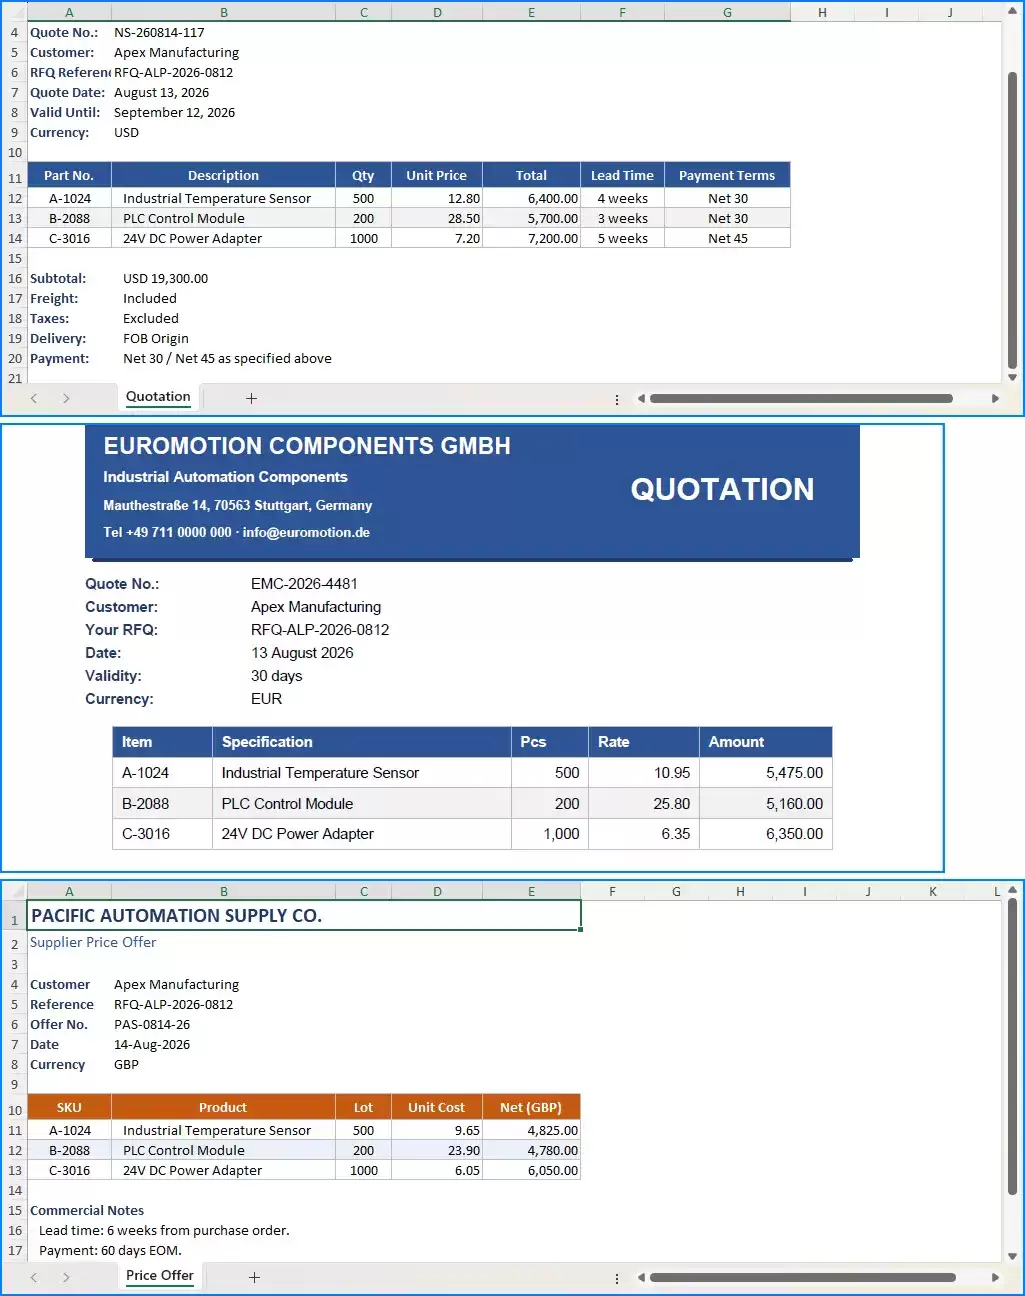Select unit cost 23.90 cell

(437, 1151)
